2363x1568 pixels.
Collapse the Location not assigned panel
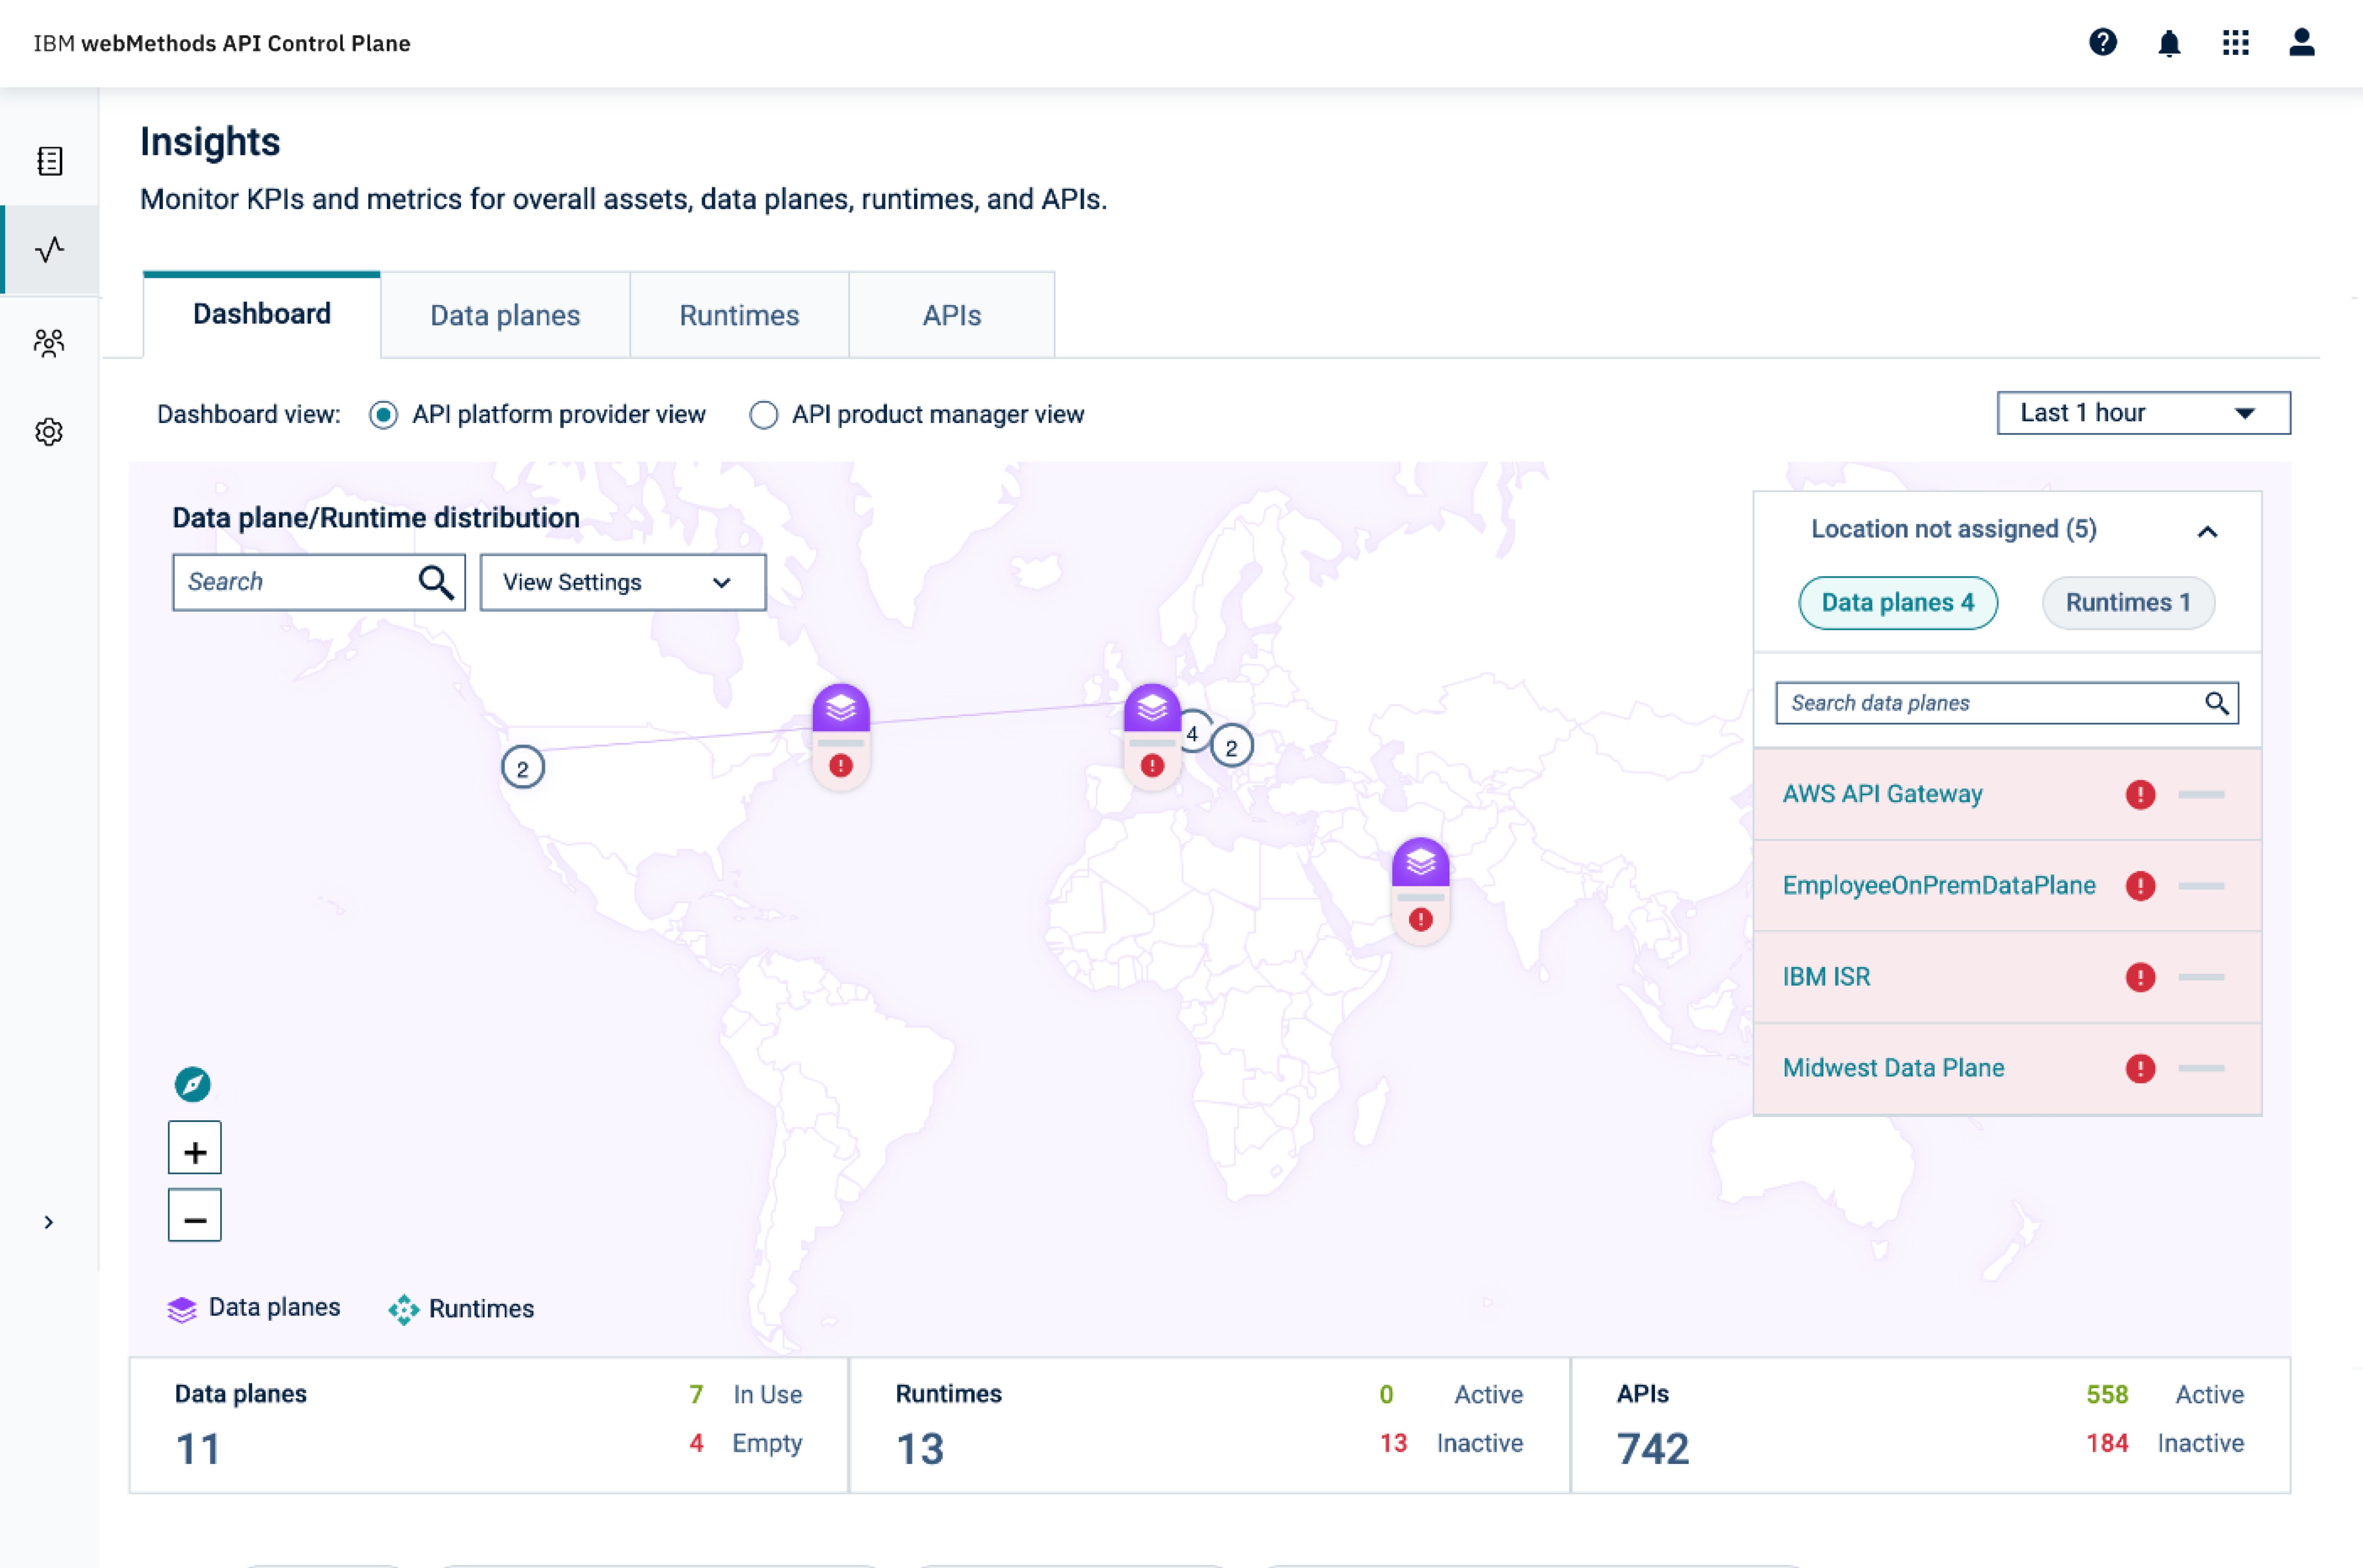pos(2206,531)
